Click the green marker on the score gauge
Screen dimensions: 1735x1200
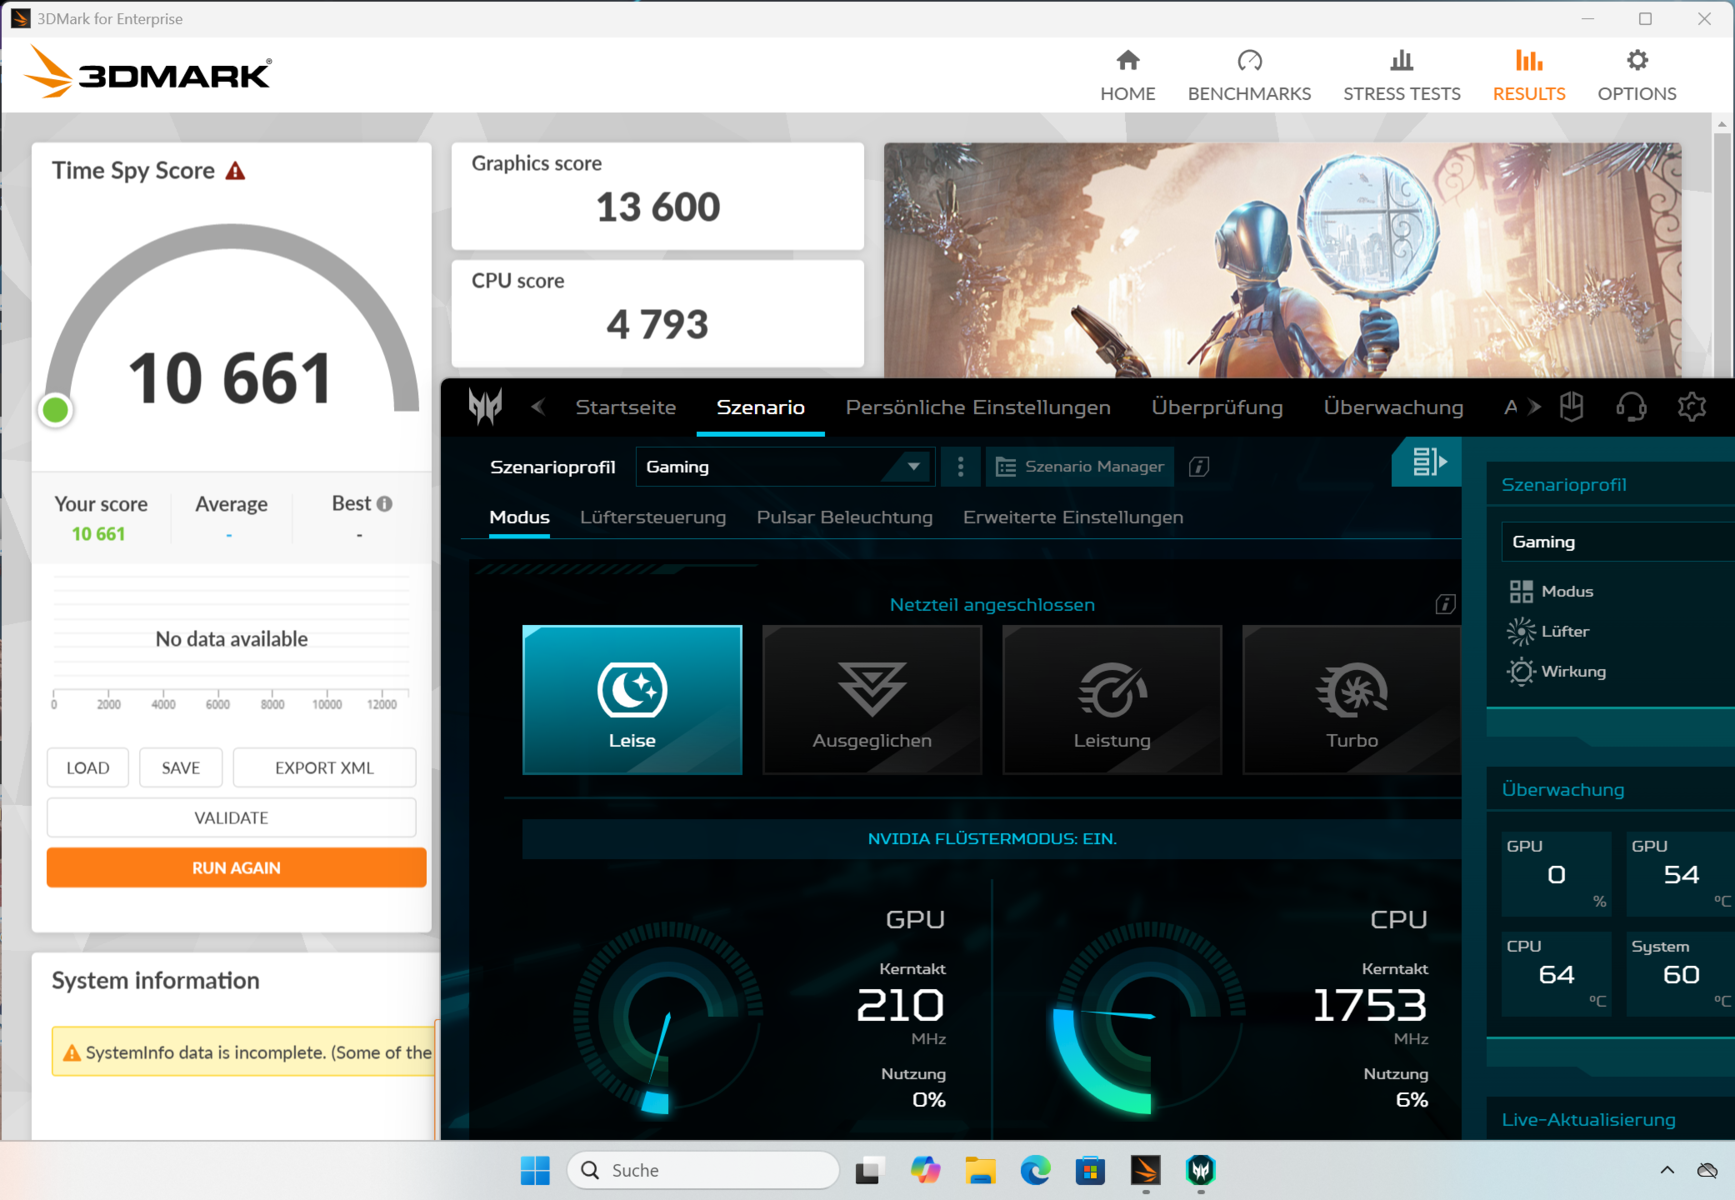[56, 409]
